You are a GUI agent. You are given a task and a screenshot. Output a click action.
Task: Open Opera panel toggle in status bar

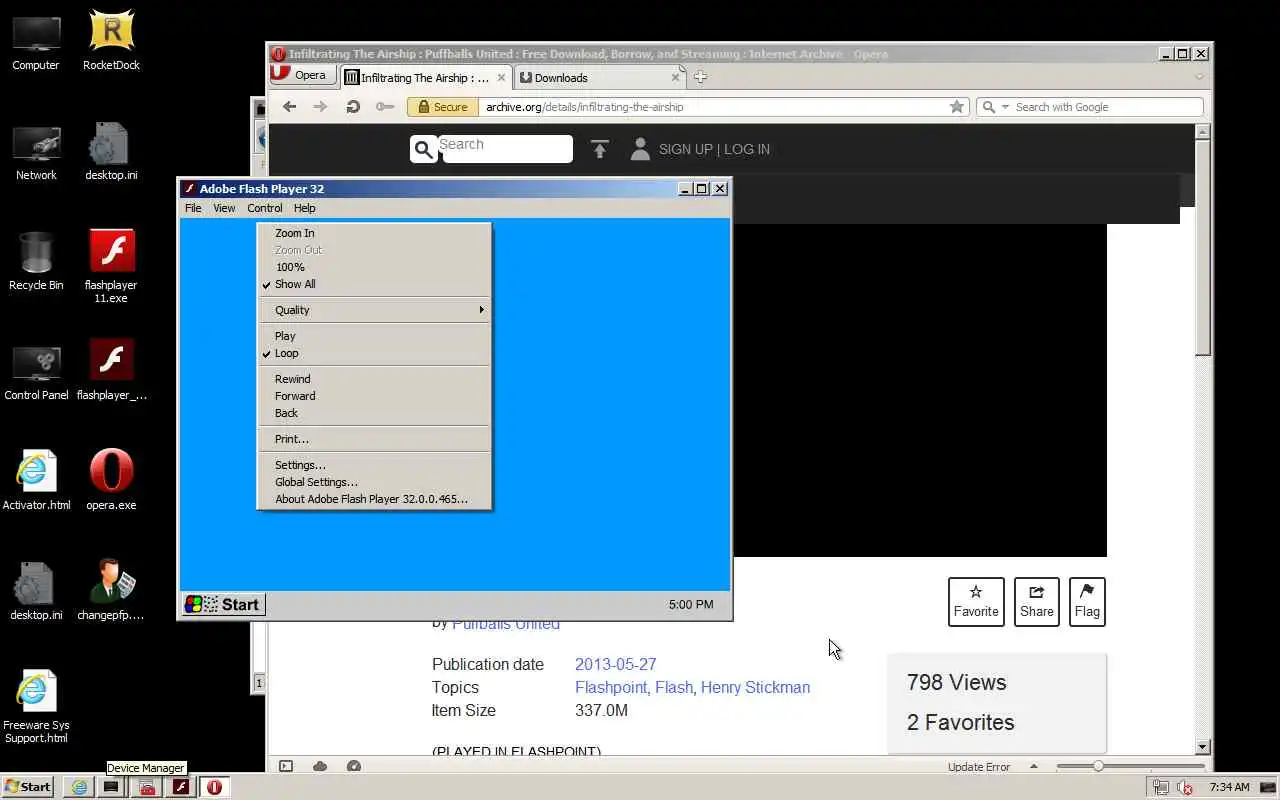coord(286,767)
